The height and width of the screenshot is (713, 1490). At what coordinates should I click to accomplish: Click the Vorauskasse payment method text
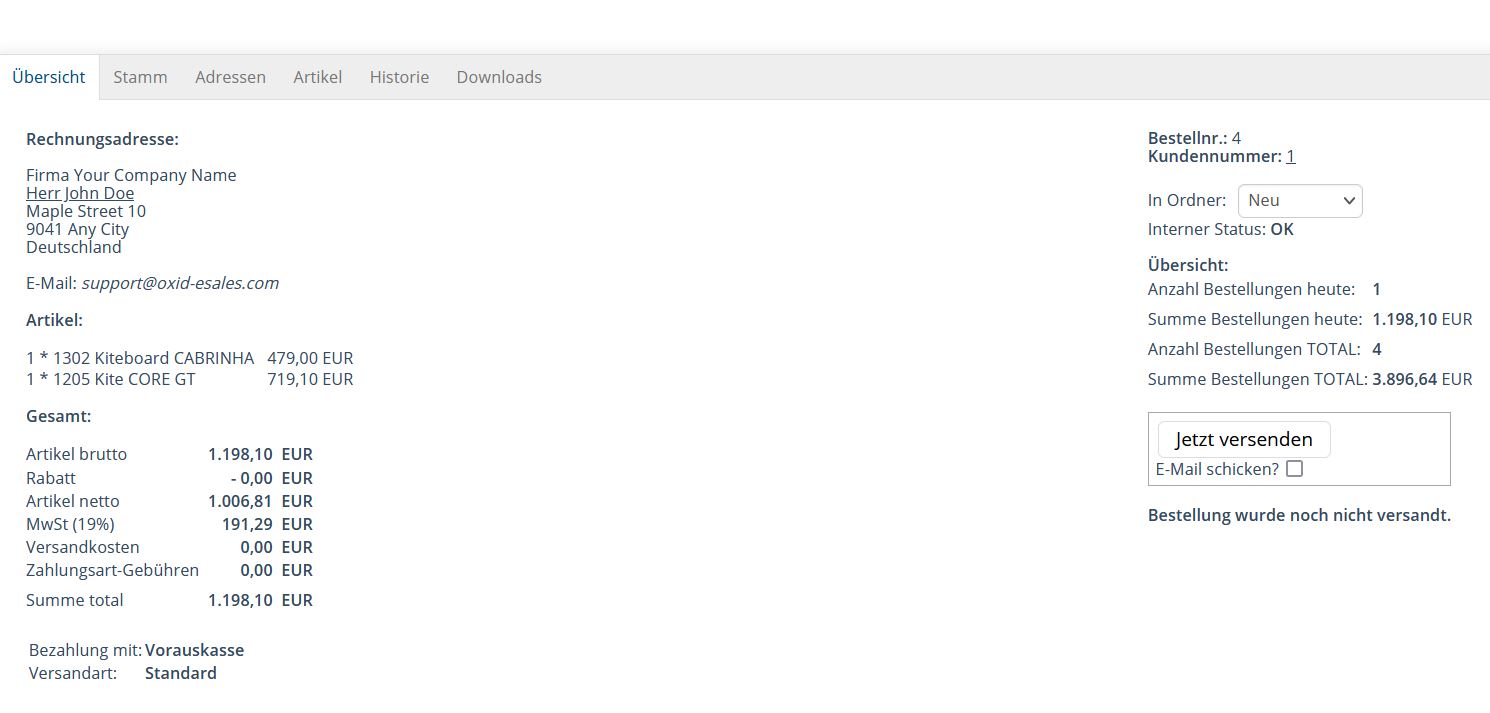(x=194, y=650)
